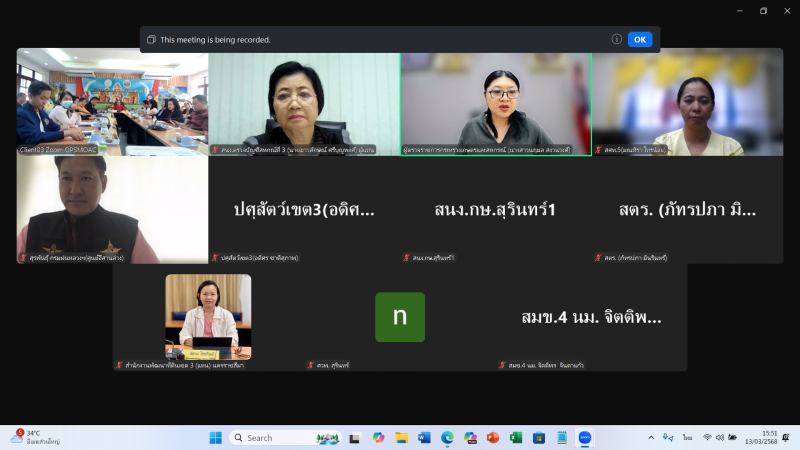Select the woman in black jacket video tile
This screenshot has height=450, width=800.
304,102
